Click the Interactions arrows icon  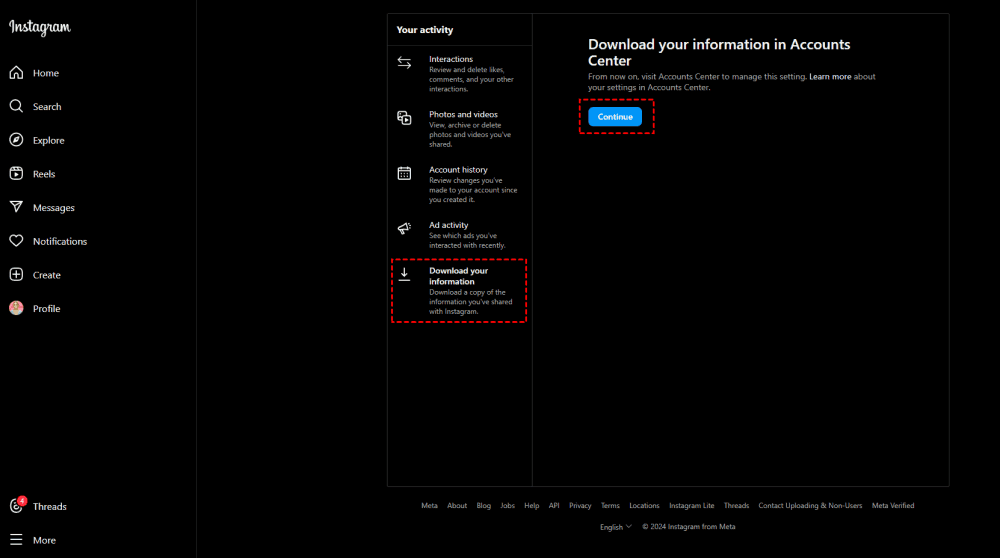tap(404, 62)
